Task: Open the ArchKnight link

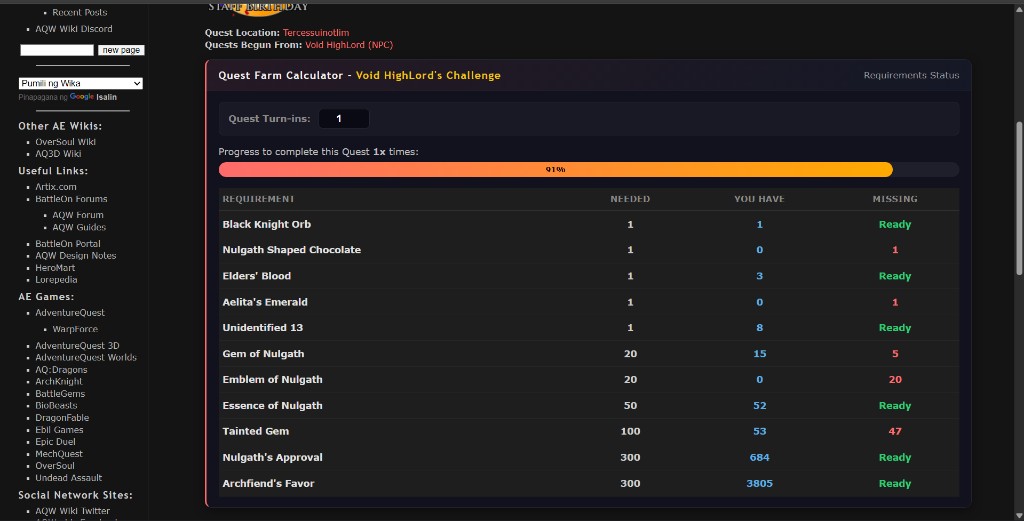Action: tap(59, 381)
